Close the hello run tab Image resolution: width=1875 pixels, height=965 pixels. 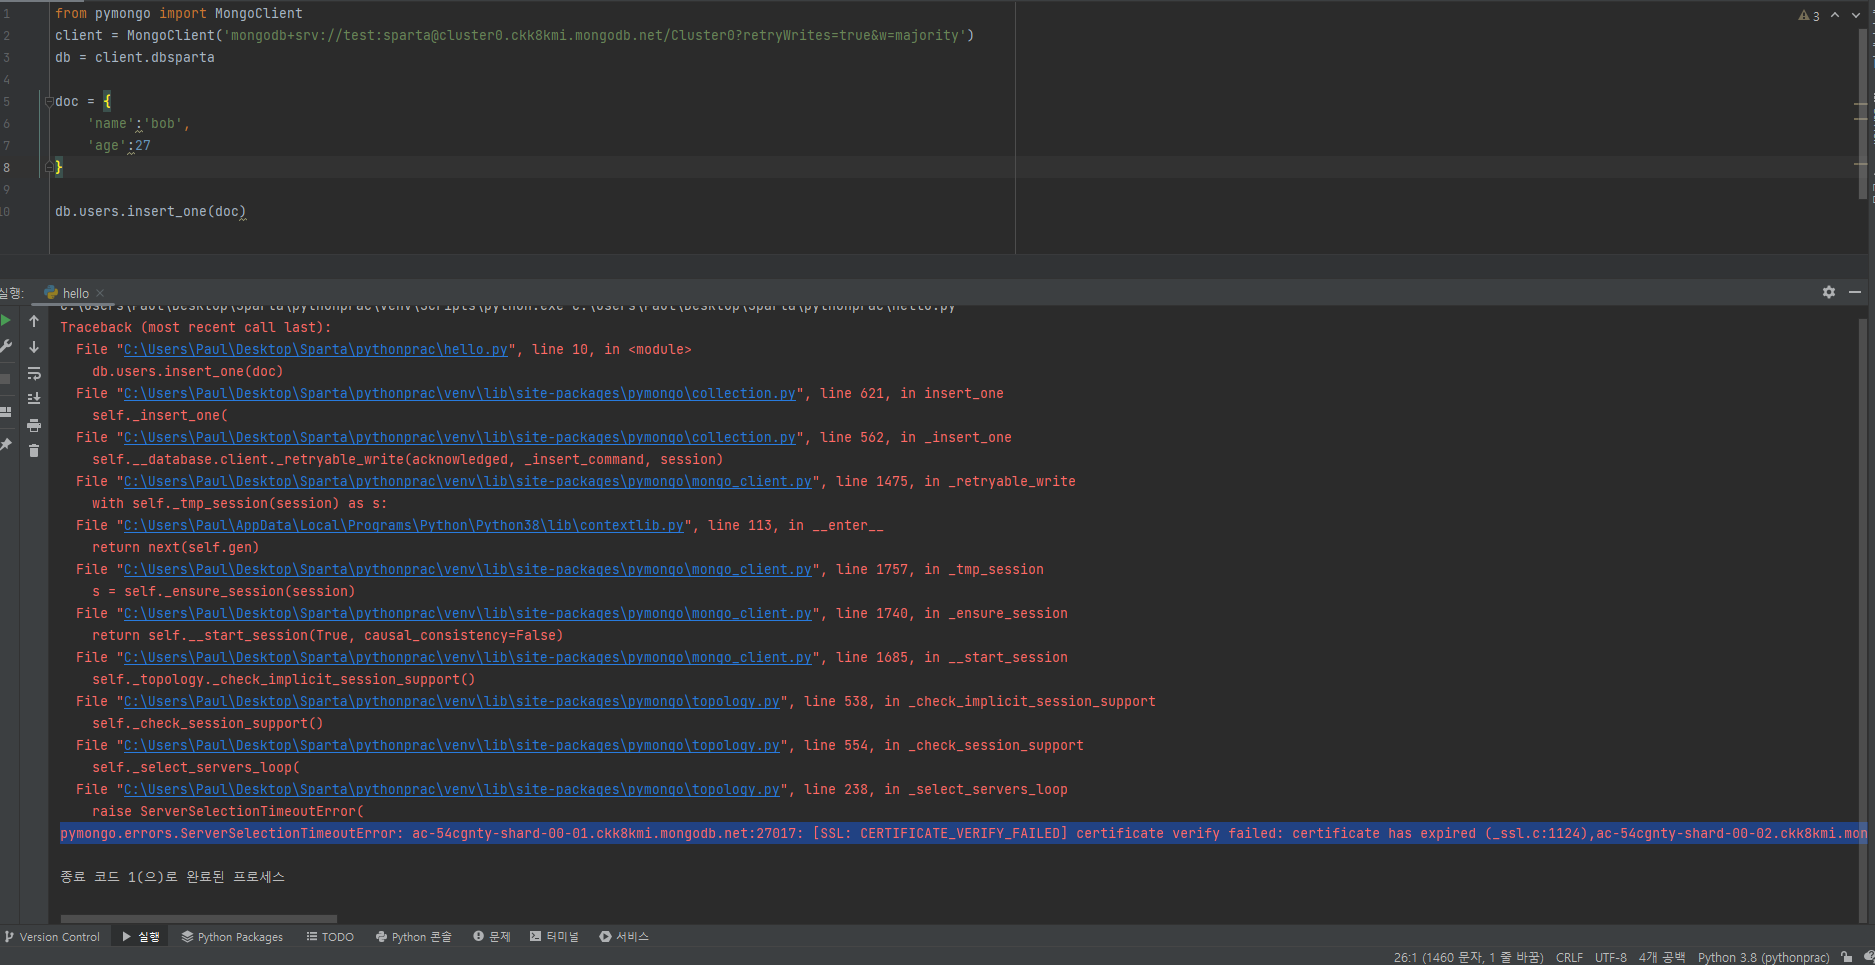tap(100, 293)
